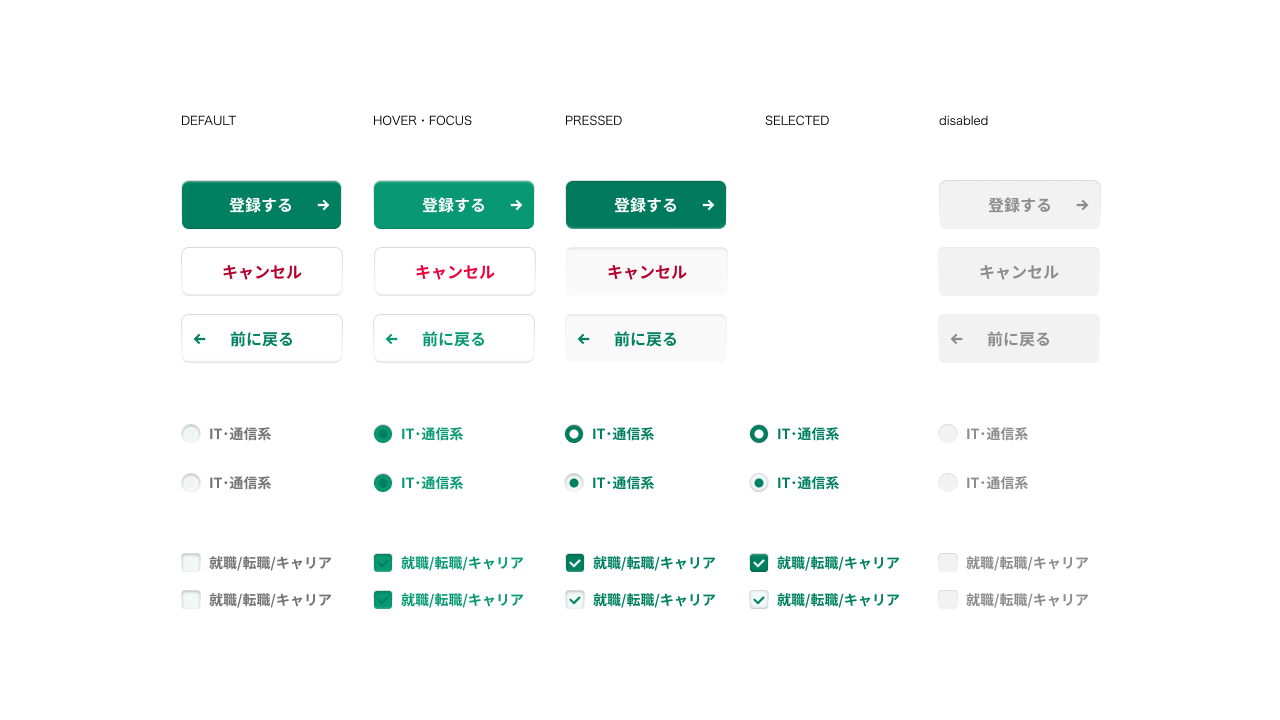Click the grayed-out disabled キャンセル button

tap(1019, 272)
